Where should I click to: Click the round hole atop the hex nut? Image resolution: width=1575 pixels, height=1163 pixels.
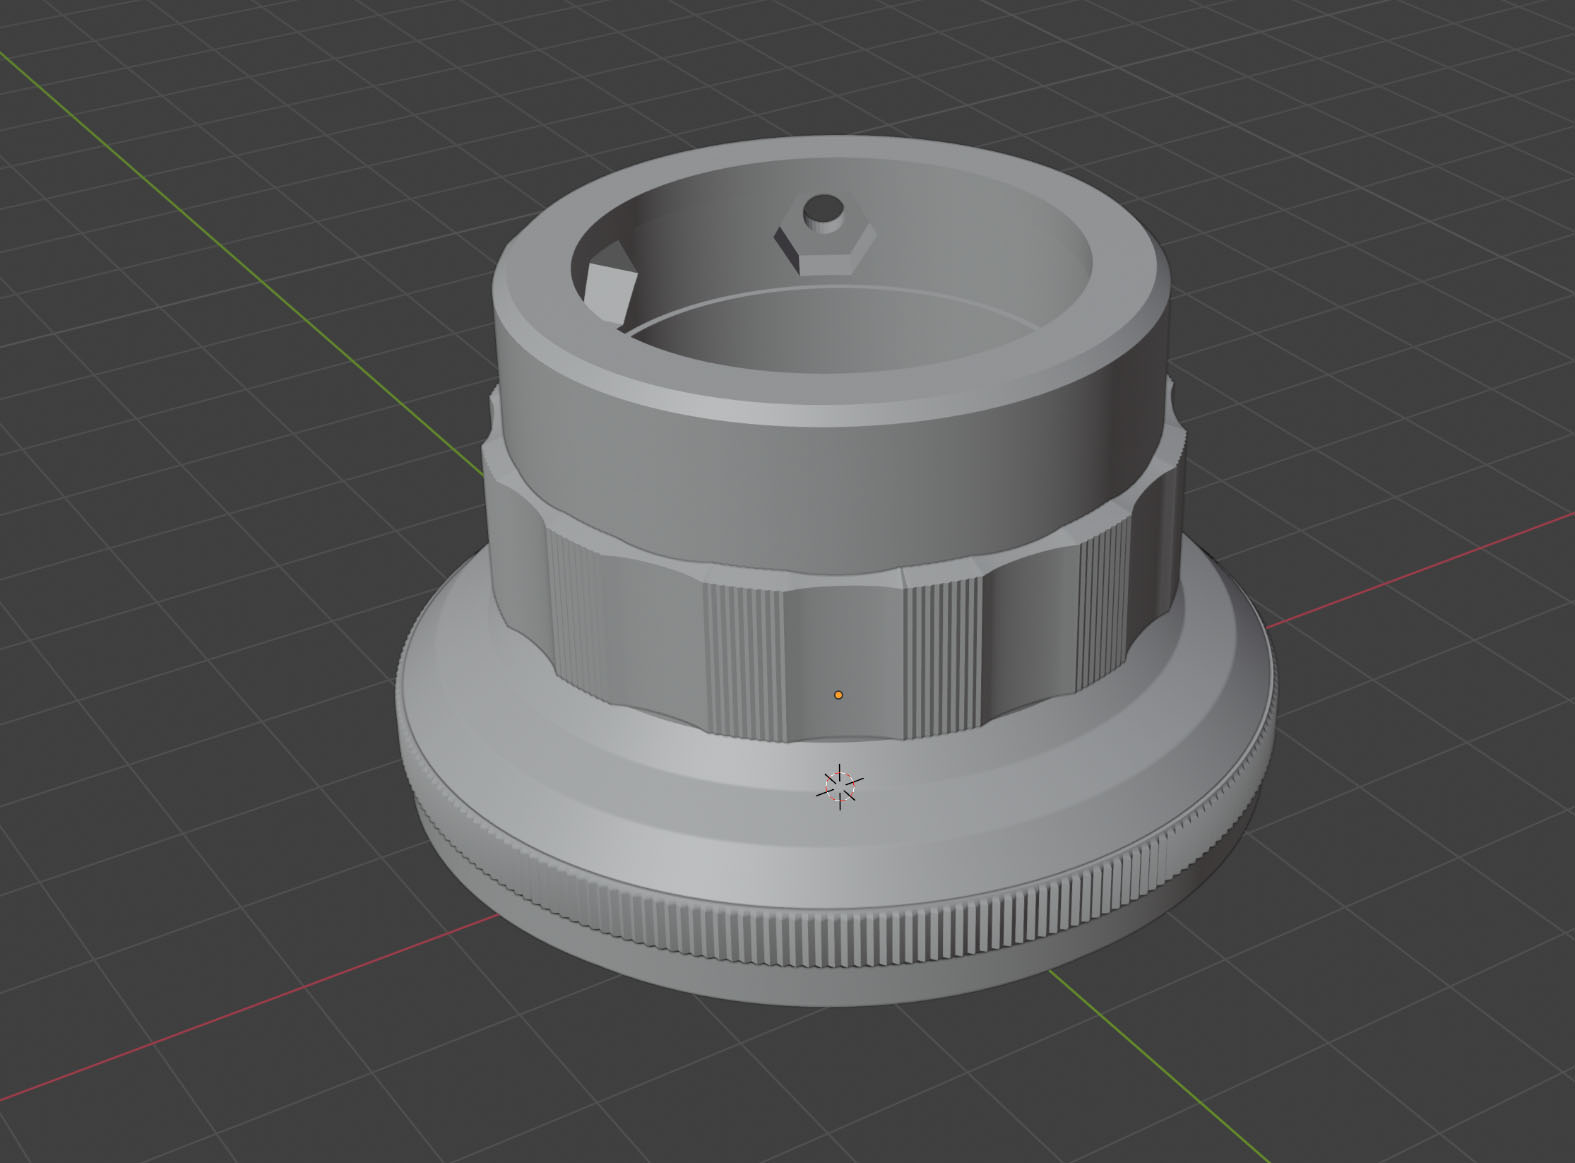coord(825,211)
